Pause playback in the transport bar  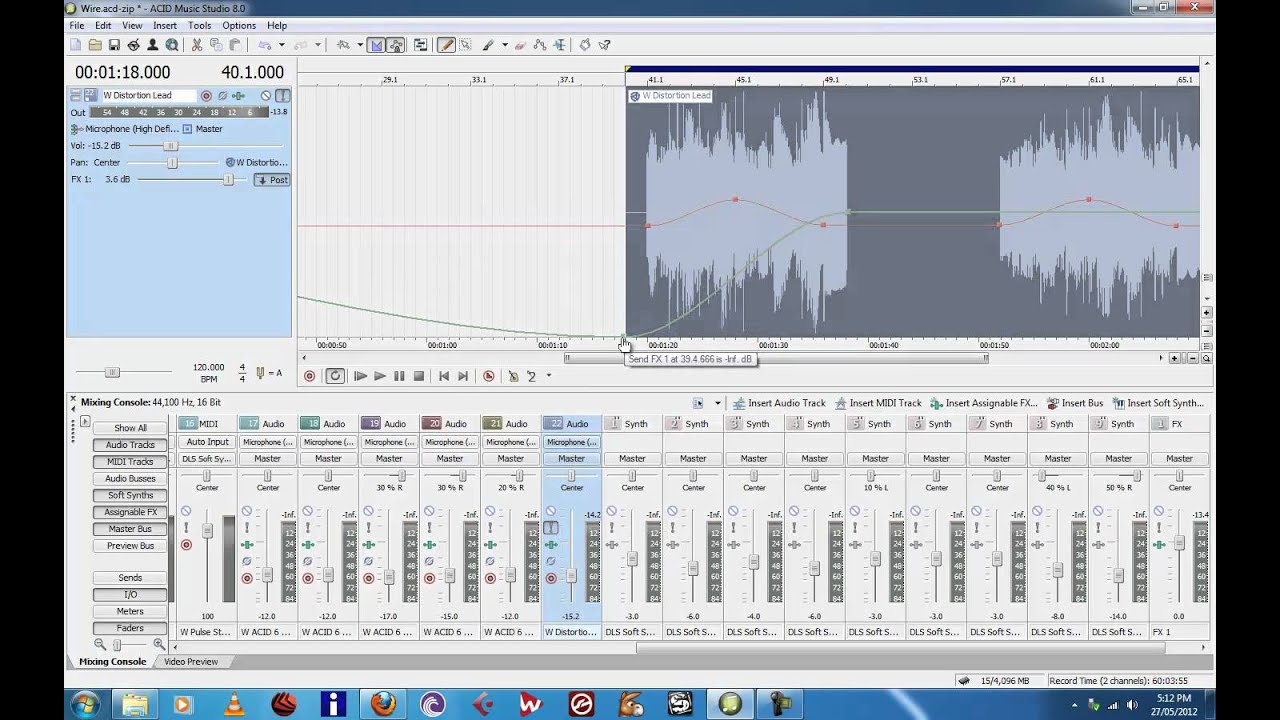(399, 376)
